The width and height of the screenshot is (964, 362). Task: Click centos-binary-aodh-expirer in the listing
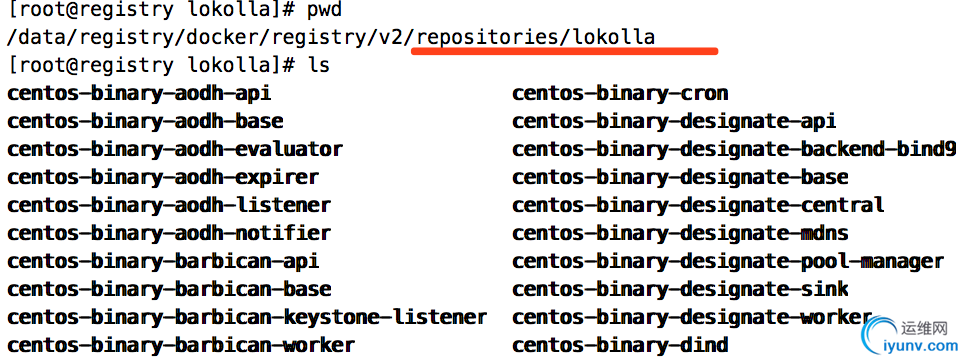163,178
